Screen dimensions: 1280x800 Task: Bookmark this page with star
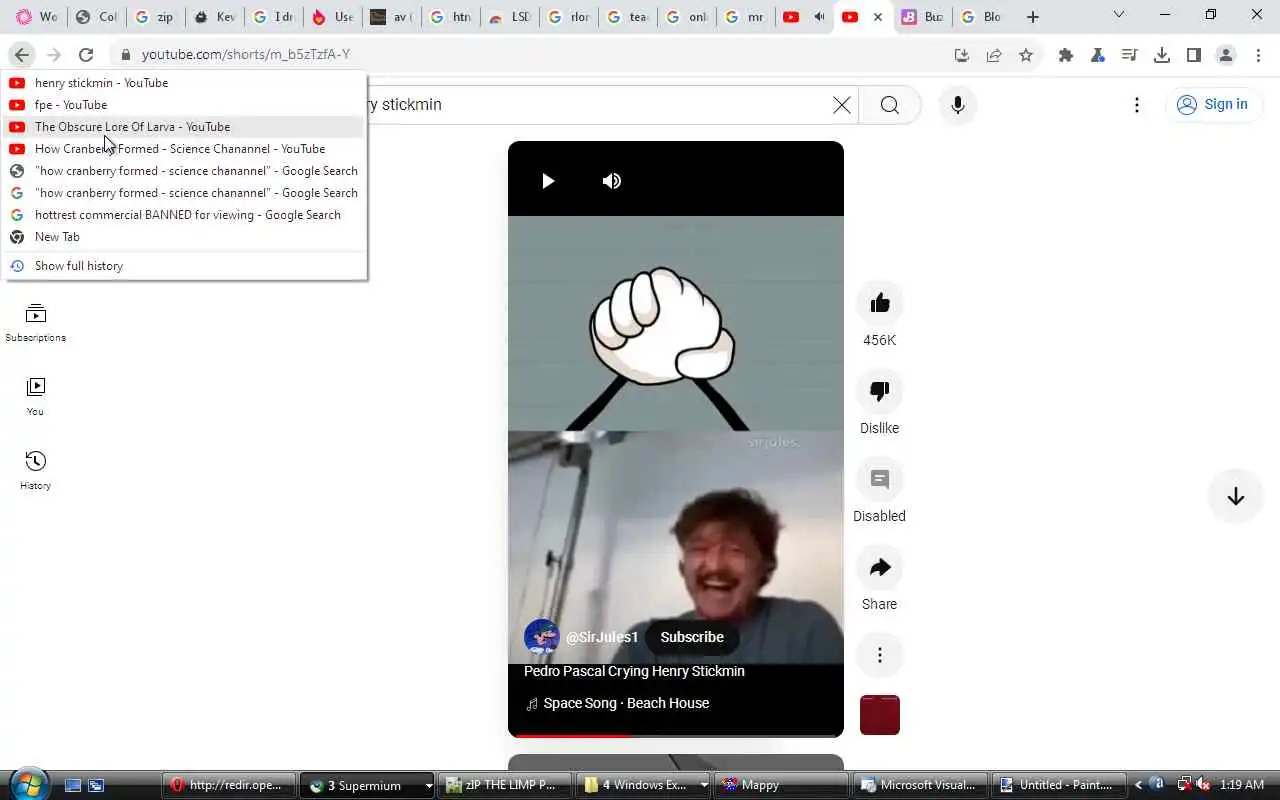(1026, 55)
